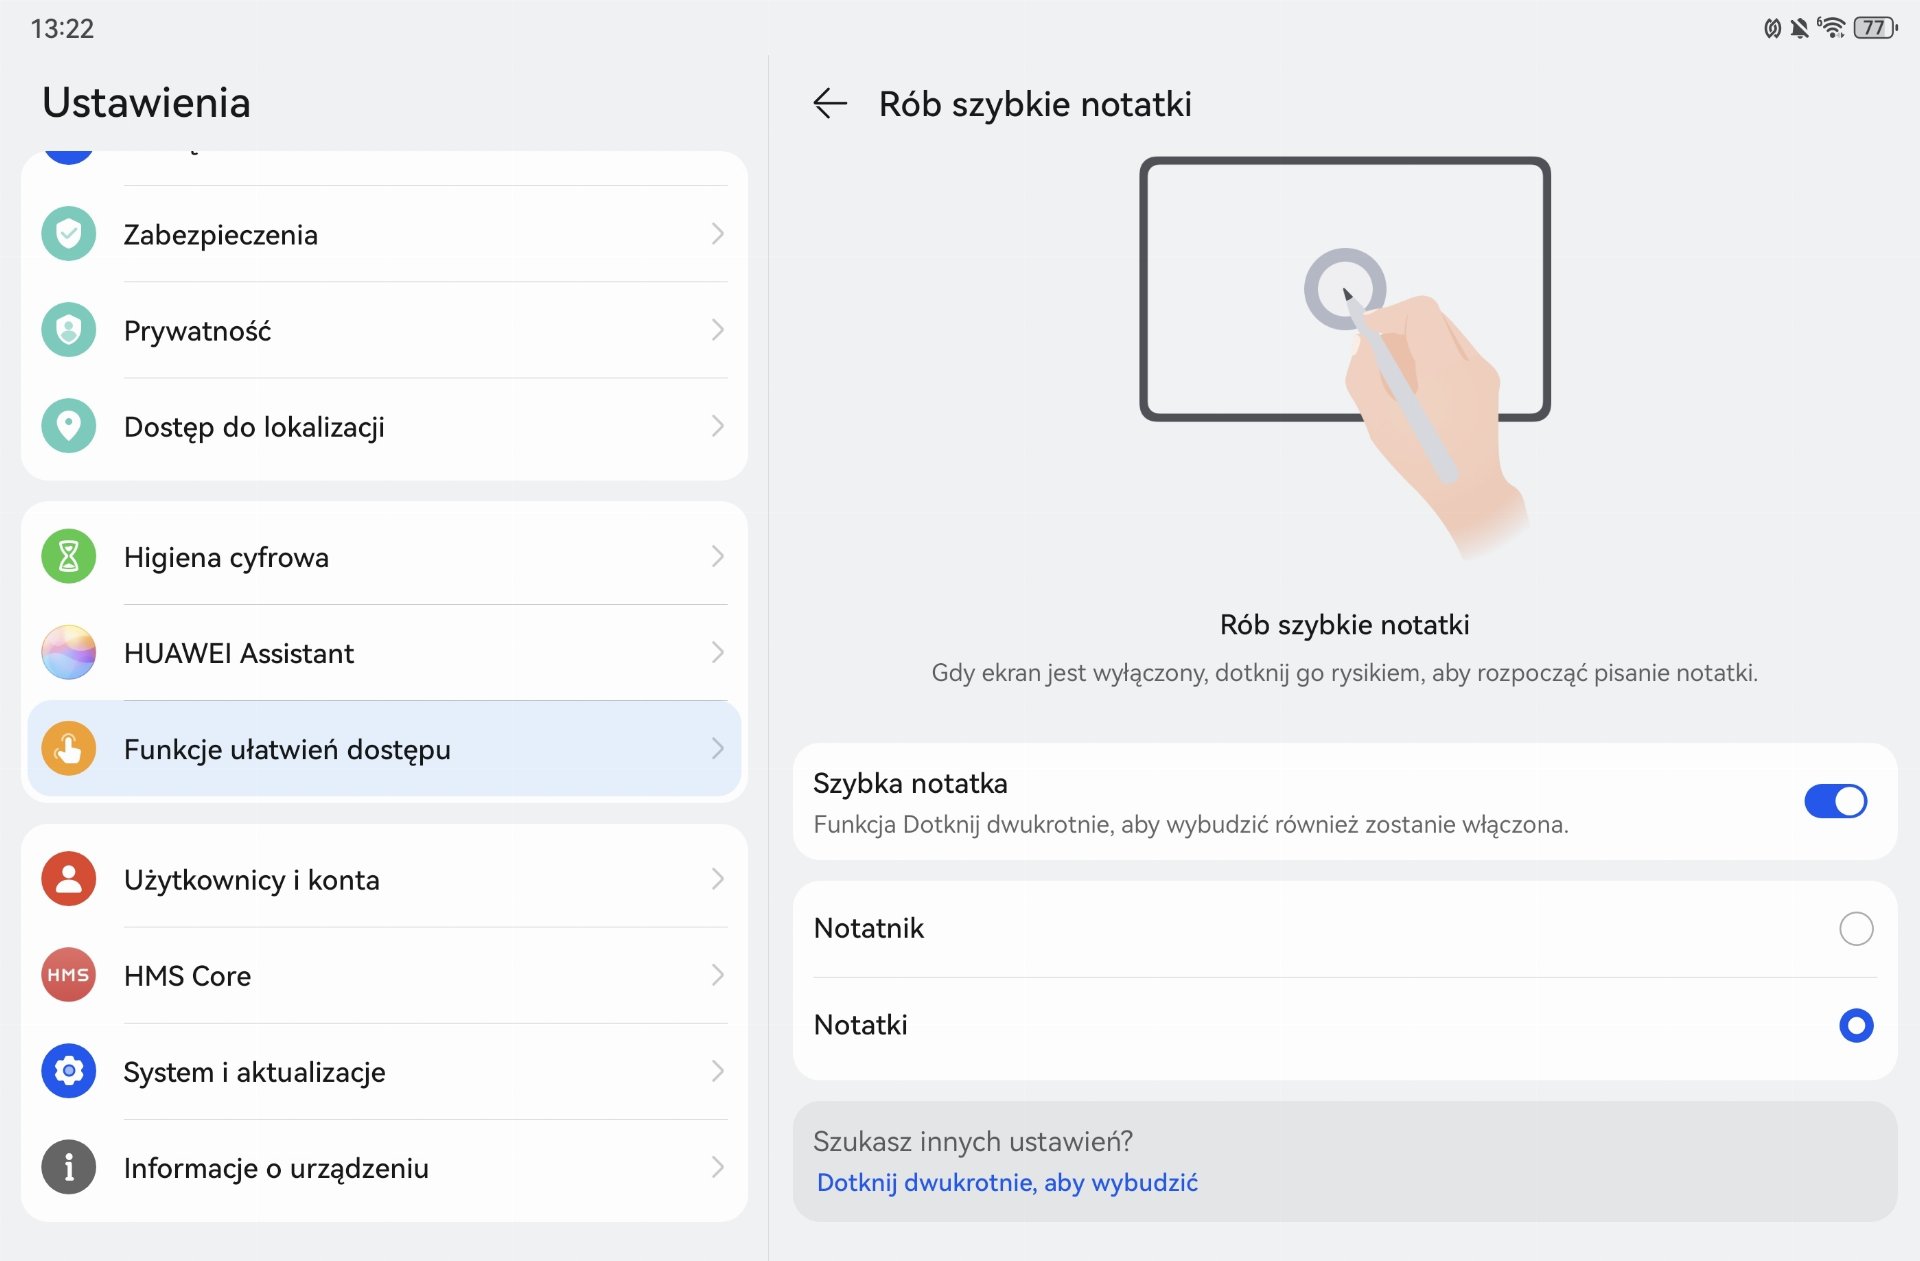The width and height of the screenshot is (1920, 1261).
Task: Tap the Funkcje ułatwień dostępu hand icon
Action: pos(68,748)
